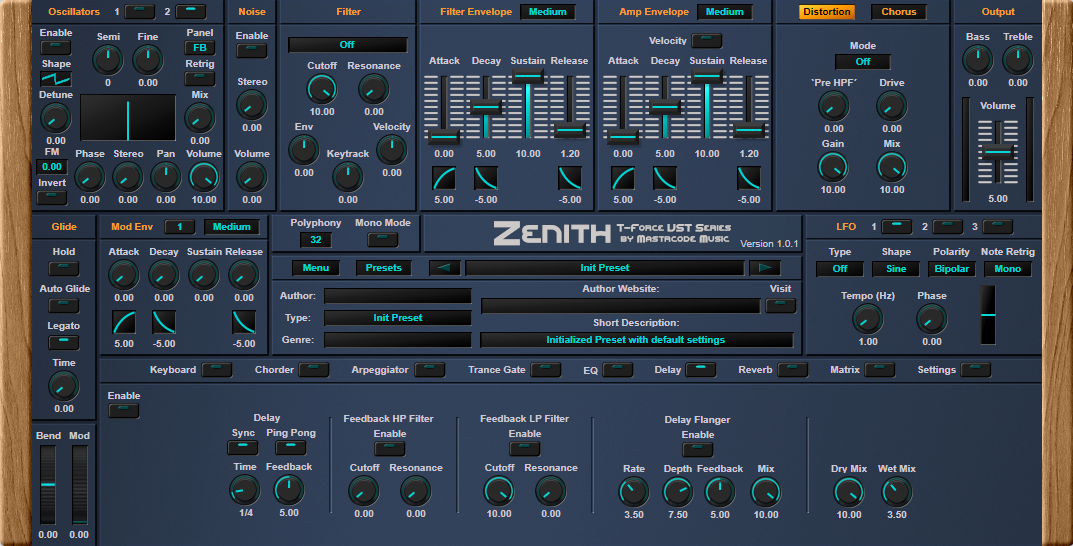Click the Polyphony value field 32
1073x546 pixels.
point(315,239)
